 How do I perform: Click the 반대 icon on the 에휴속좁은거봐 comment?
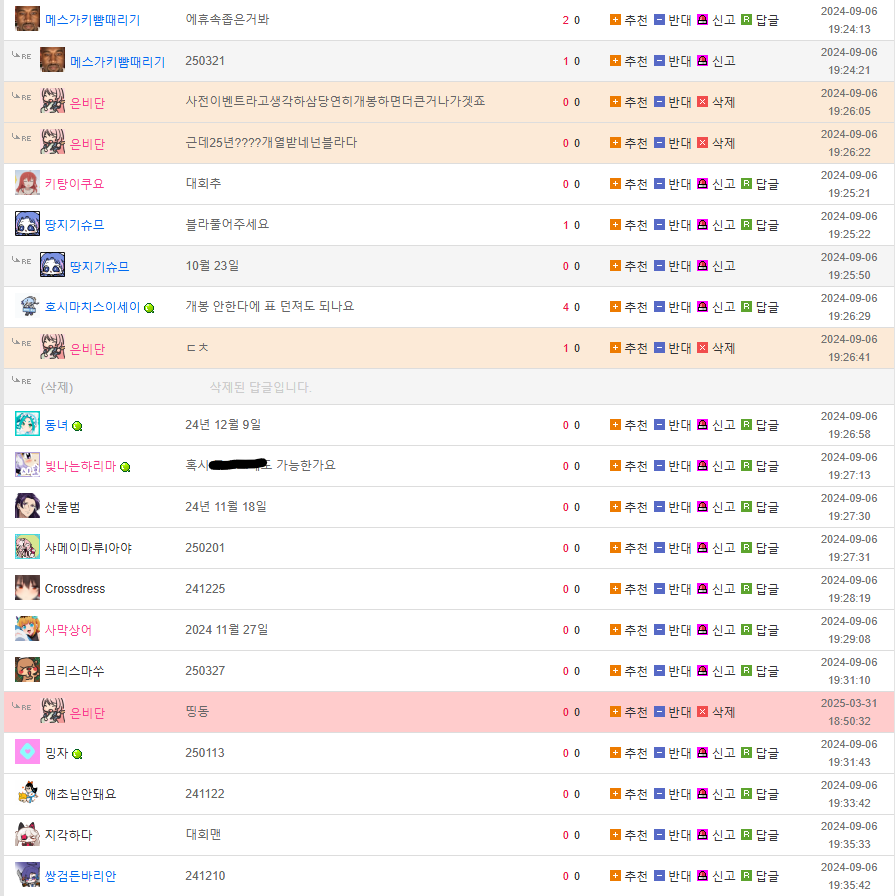(659, 20)
